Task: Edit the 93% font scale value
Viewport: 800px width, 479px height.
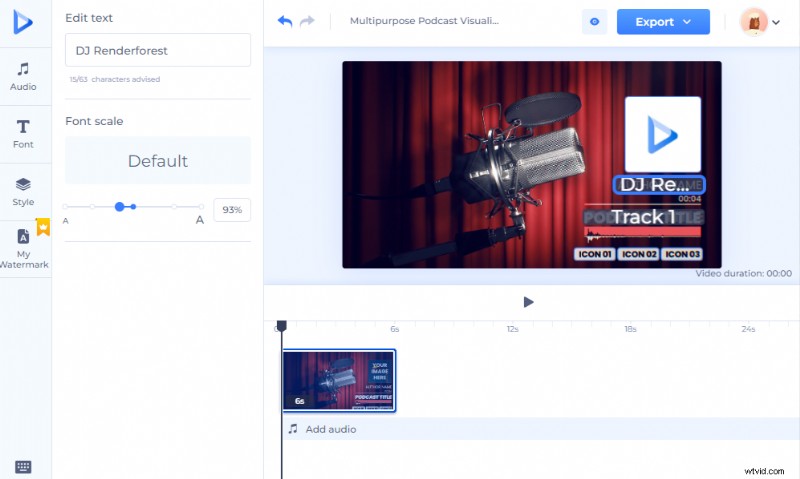Action: [232, 210]
